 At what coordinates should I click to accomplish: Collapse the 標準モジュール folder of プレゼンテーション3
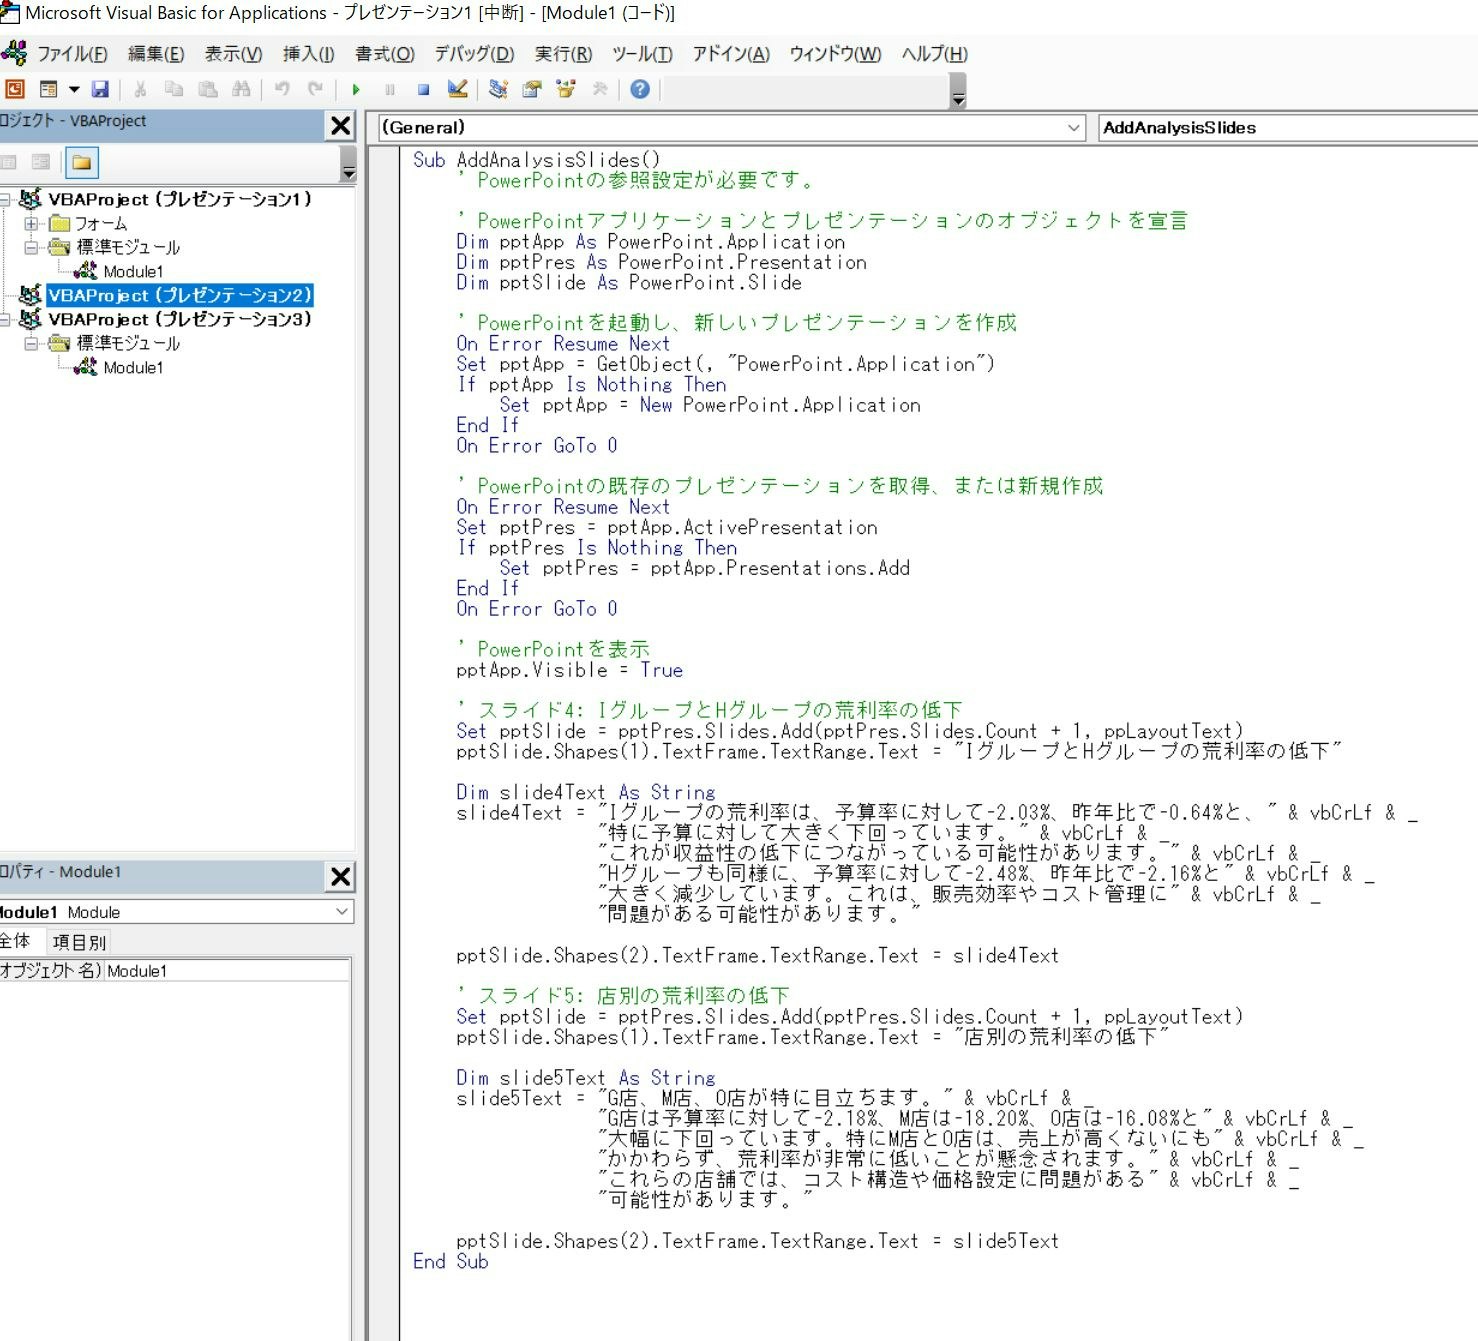31,343
